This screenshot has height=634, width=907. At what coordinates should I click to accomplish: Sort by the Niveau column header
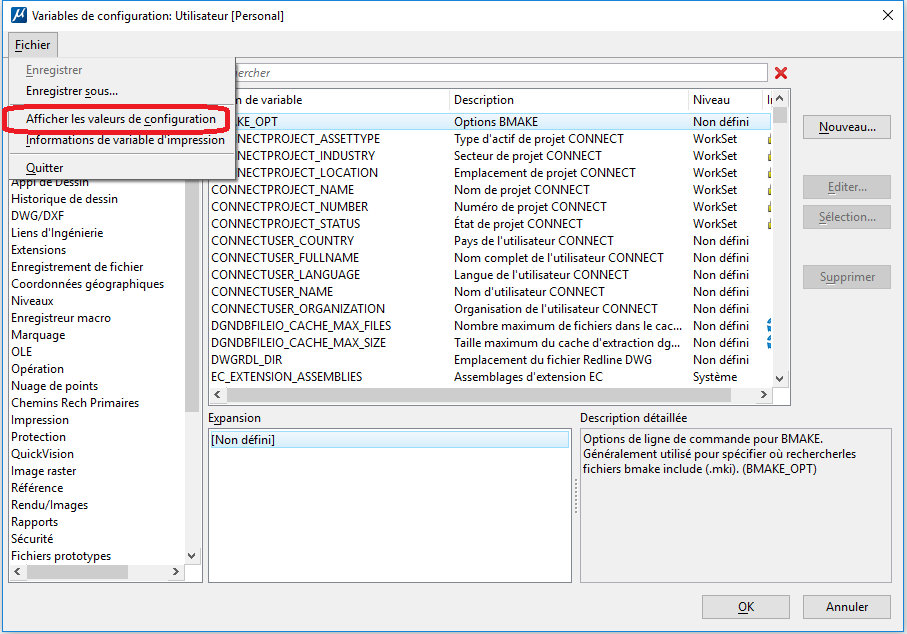pyautogui.click(x=725, y=100)
